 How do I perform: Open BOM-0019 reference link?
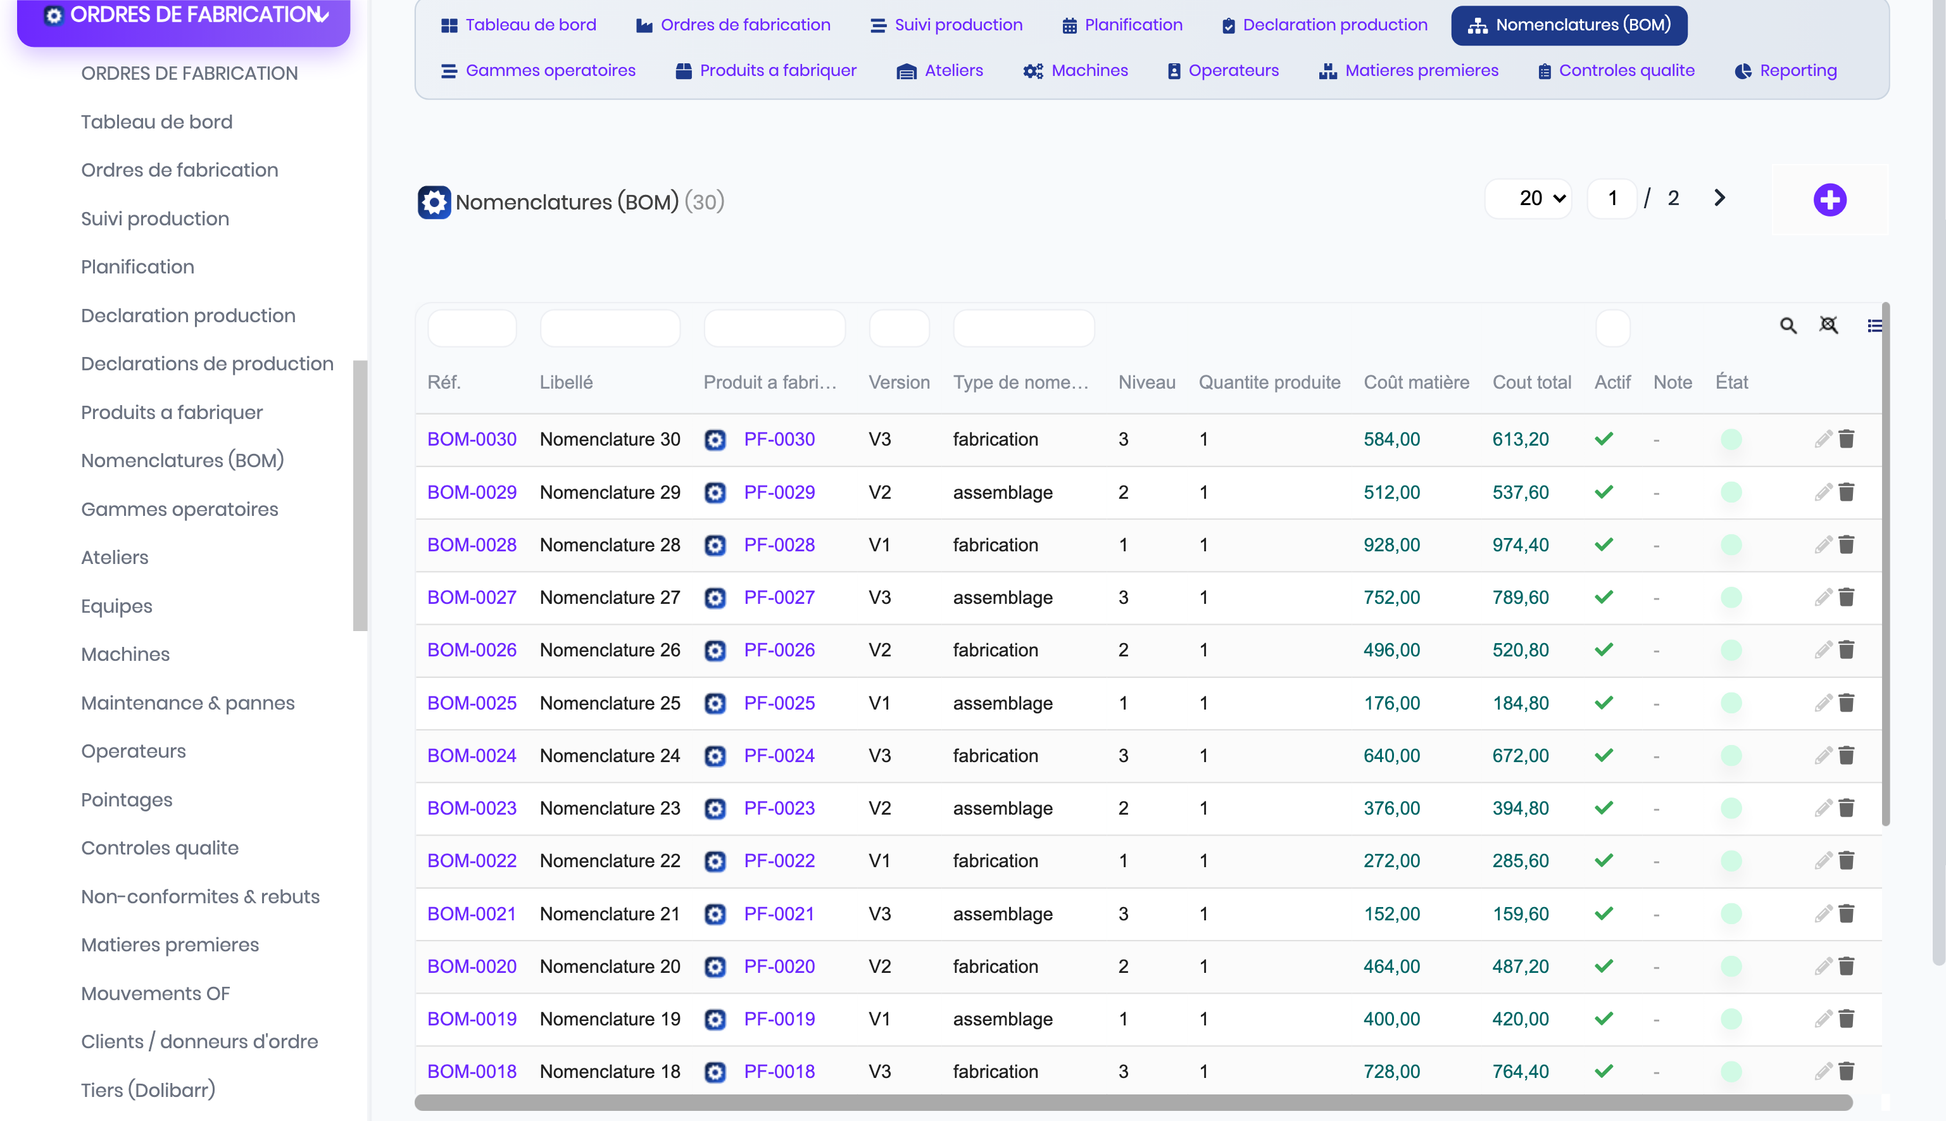(x=472, y=1019)
